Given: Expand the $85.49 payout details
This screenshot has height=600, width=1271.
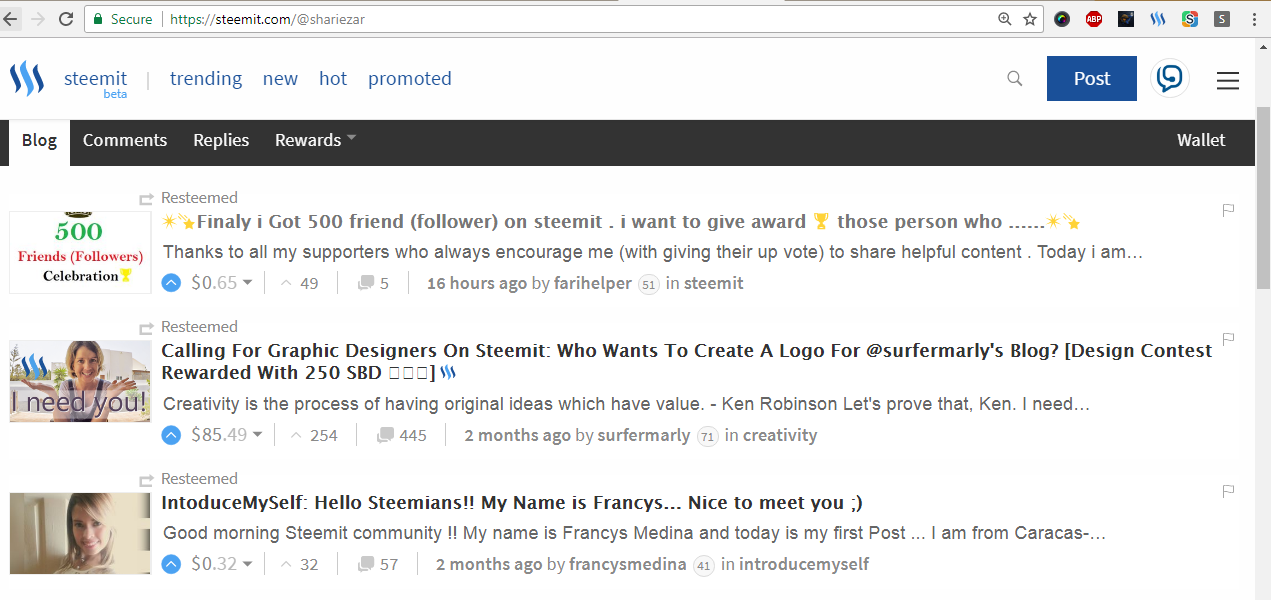Looking at the screenshot, I should click(227, 435).
